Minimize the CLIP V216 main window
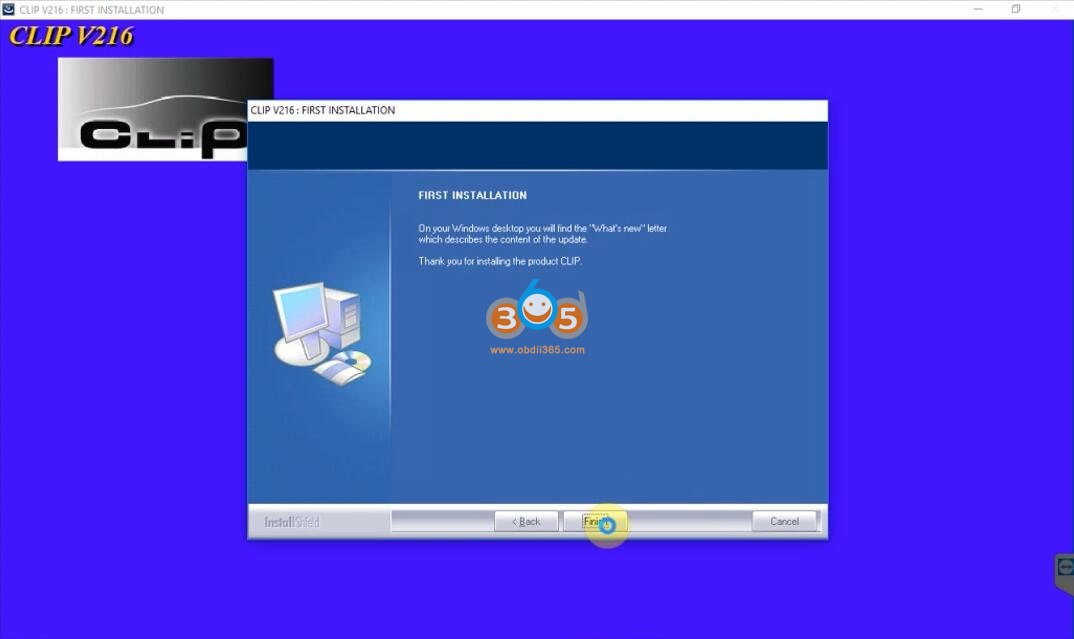Screen dimensions: 1074x639 point(978,9)
